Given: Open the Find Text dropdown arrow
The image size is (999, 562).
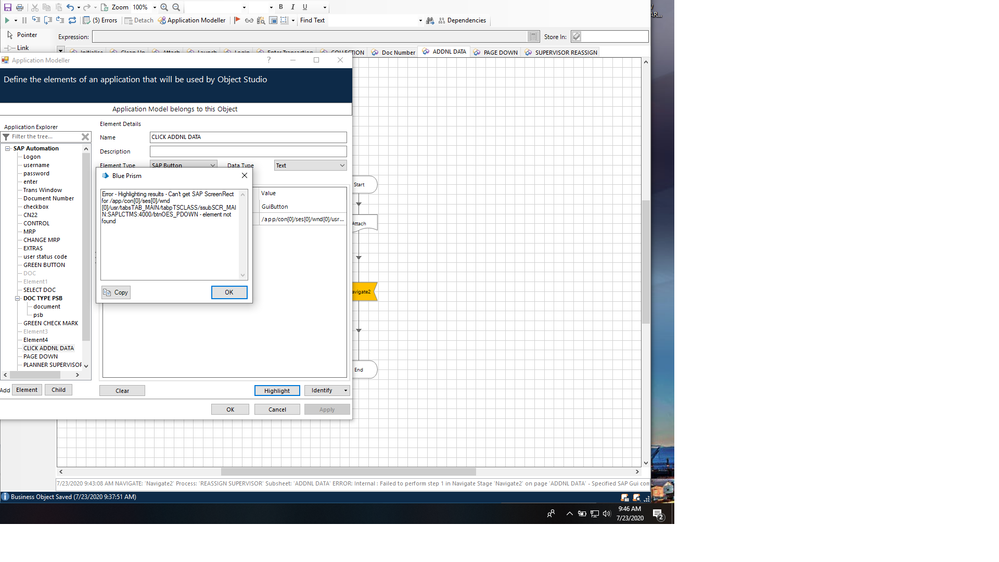Looking at the screenshot, I should pos(420,20).
